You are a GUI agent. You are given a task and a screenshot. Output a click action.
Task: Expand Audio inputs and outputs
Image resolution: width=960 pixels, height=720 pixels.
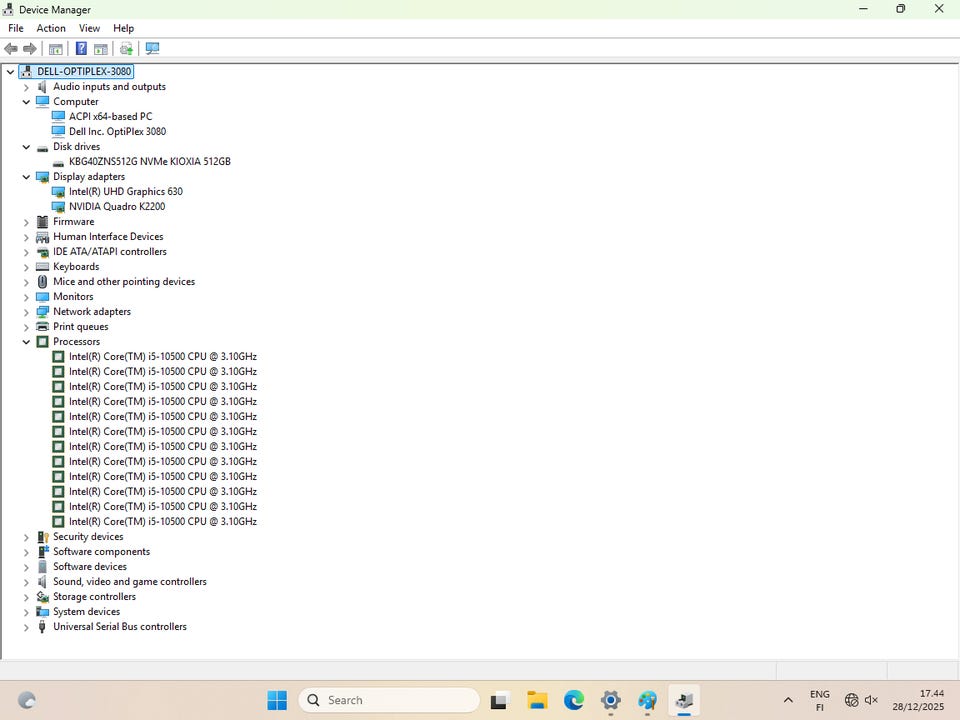(26, 87)
